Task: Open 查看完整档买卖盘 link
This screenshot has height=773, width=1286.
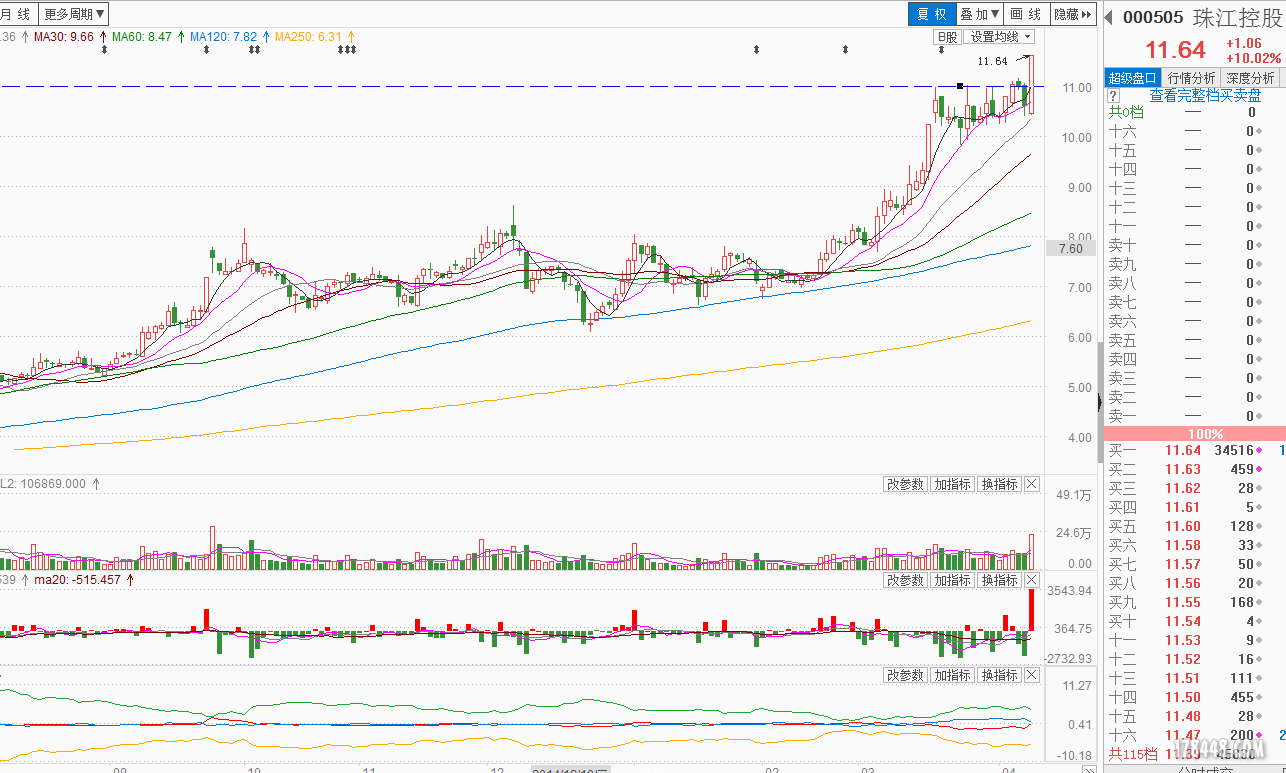Action: coord(1205,96)
